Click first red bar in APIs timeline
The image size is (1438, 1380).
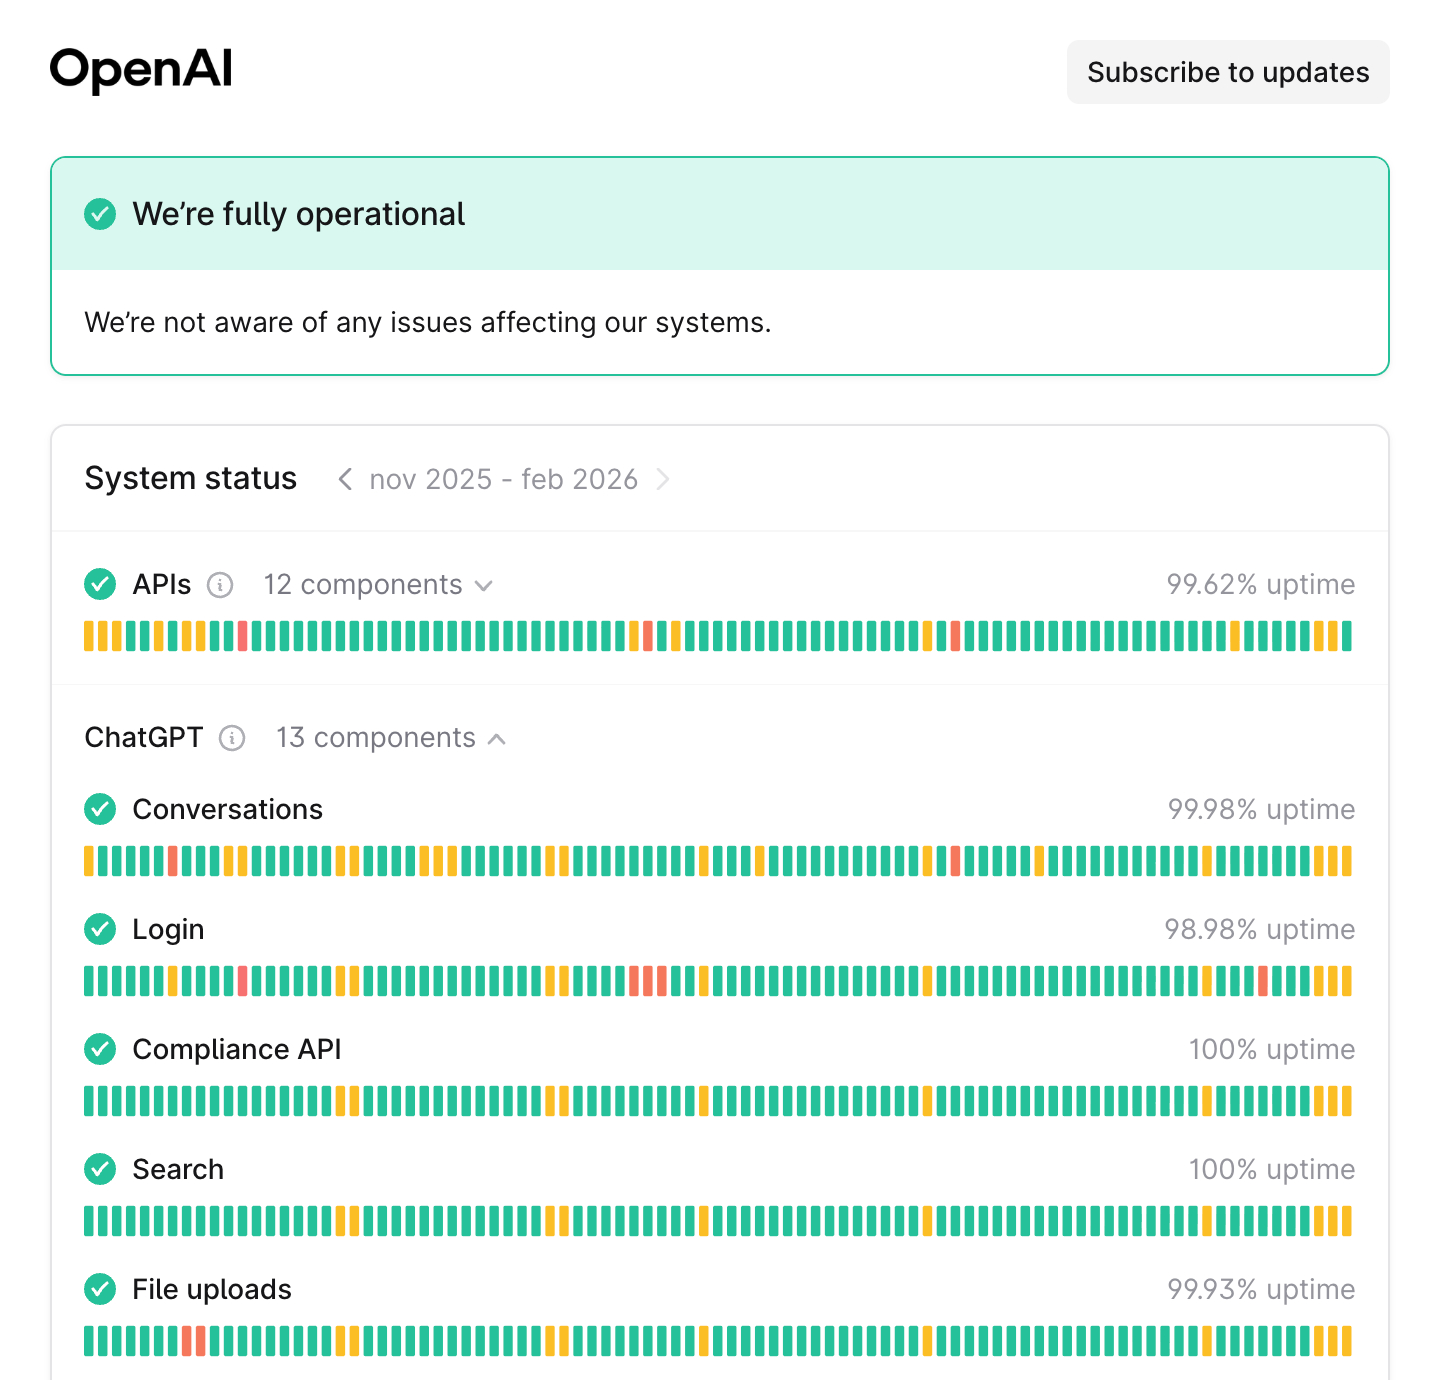pyautogui.click(x=243, y=636)
